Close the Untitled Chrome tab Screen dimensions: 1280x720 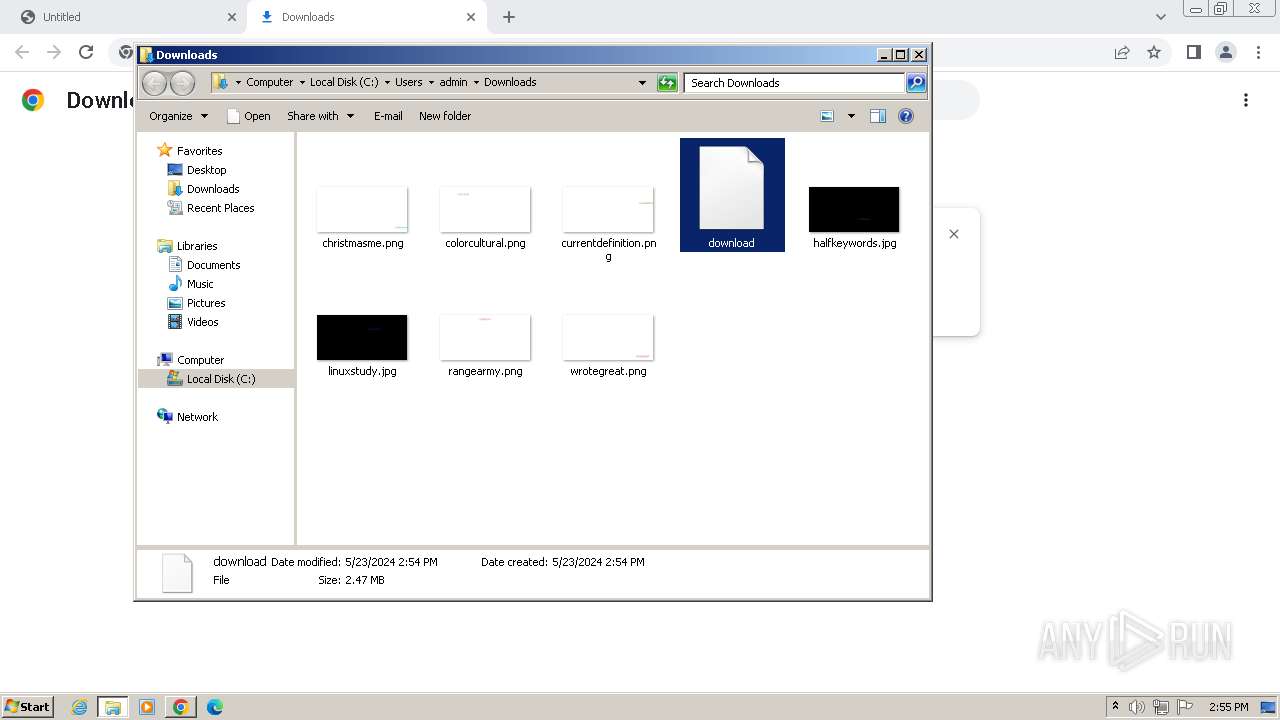click(232, 17)
